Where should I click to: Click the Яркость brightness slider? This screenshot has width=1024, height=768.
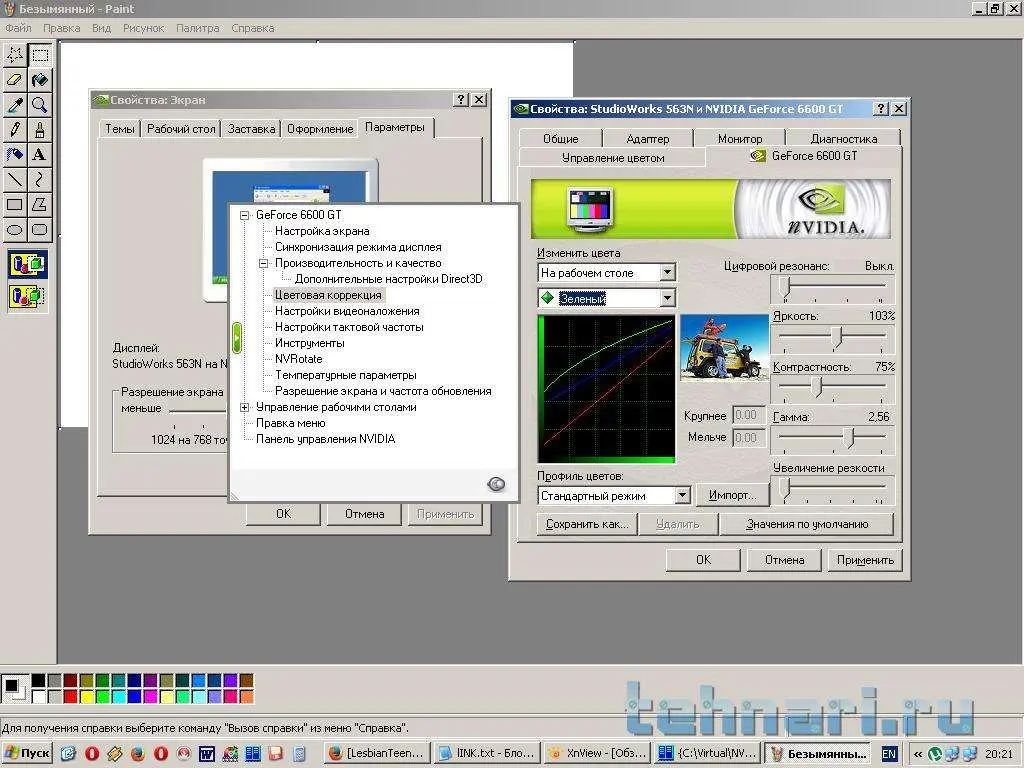click(x=836, y=338)
